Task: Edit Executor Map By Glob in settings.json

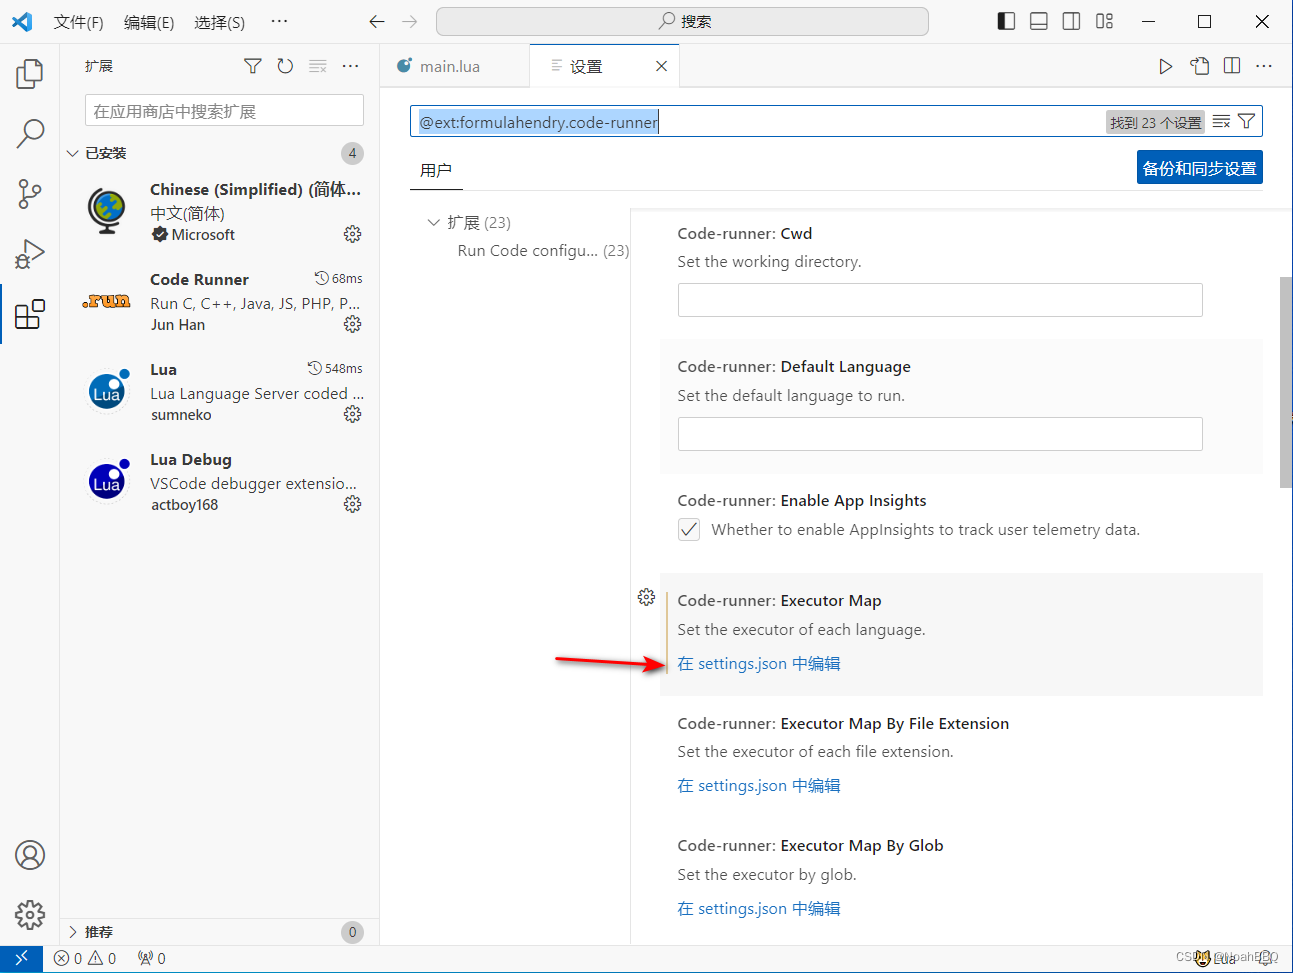Action: tap(759, 909)
